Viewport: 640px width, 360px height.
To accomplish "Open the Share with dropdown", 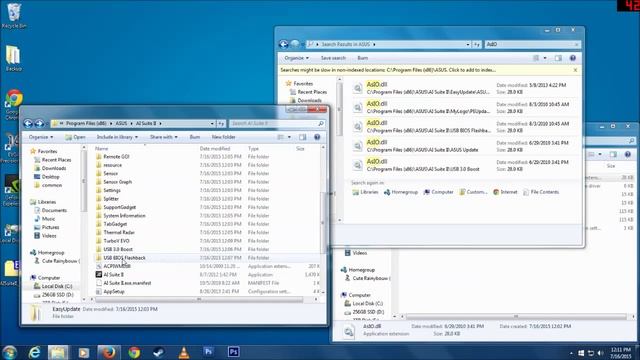I will tap(163, 137).
